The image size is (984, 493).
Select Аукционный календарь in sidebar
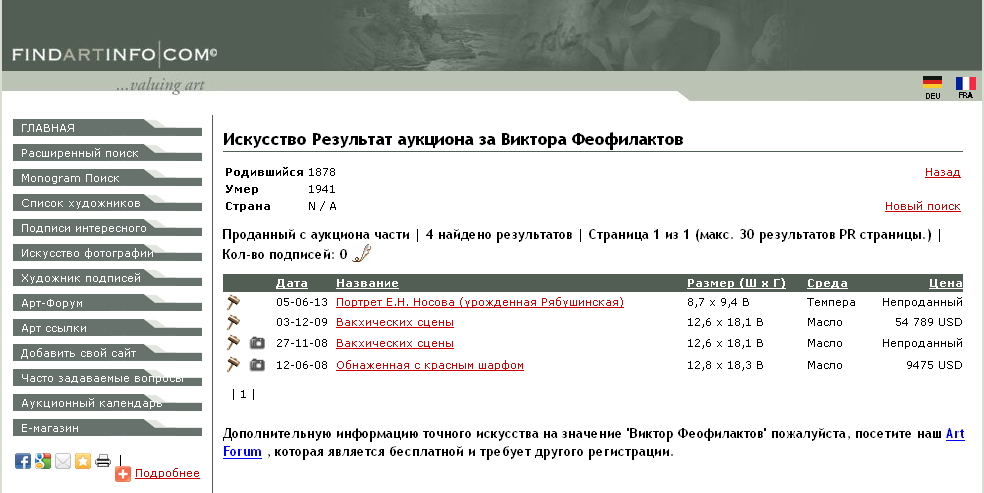[91, 403]
